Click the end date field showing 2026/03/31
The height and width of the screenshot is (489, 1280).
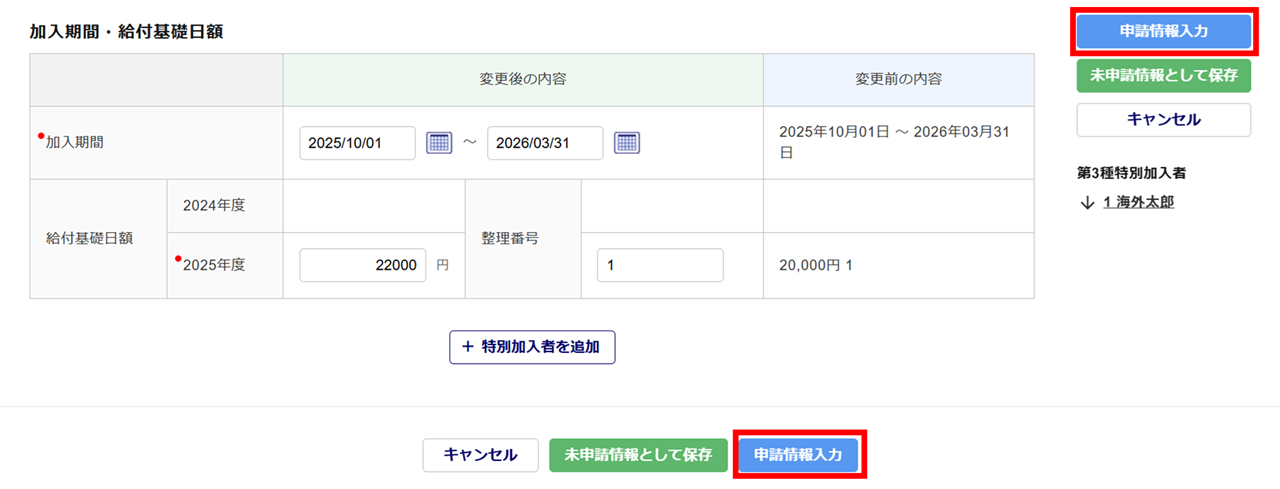click(545, 143)
